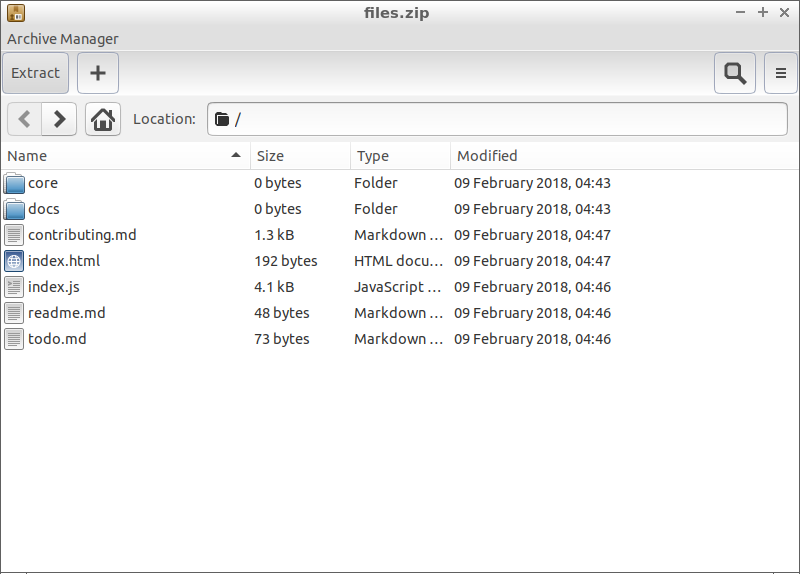Click the files.zip archive icon in titlebar
Image resolution: width=800 pixels, height=574 pixels.
[15, 13]
